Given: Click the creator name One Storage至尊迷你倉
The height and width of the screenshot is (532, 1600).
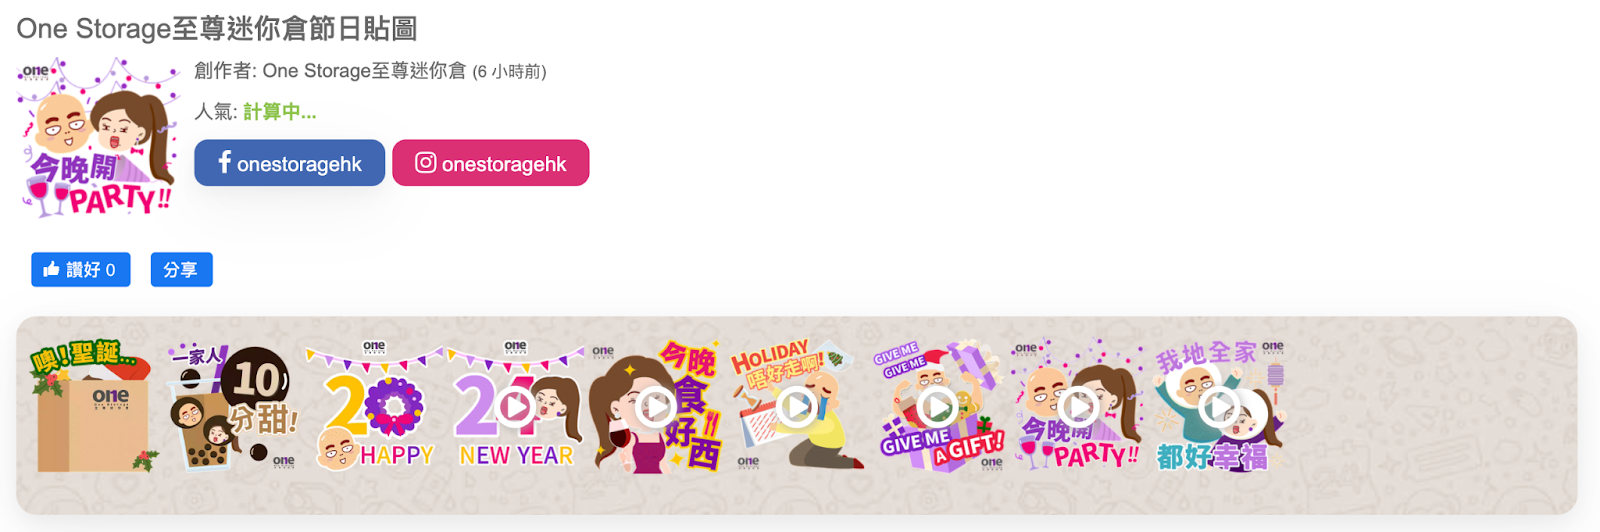Looking at the screenshot, I should (364, 71).
